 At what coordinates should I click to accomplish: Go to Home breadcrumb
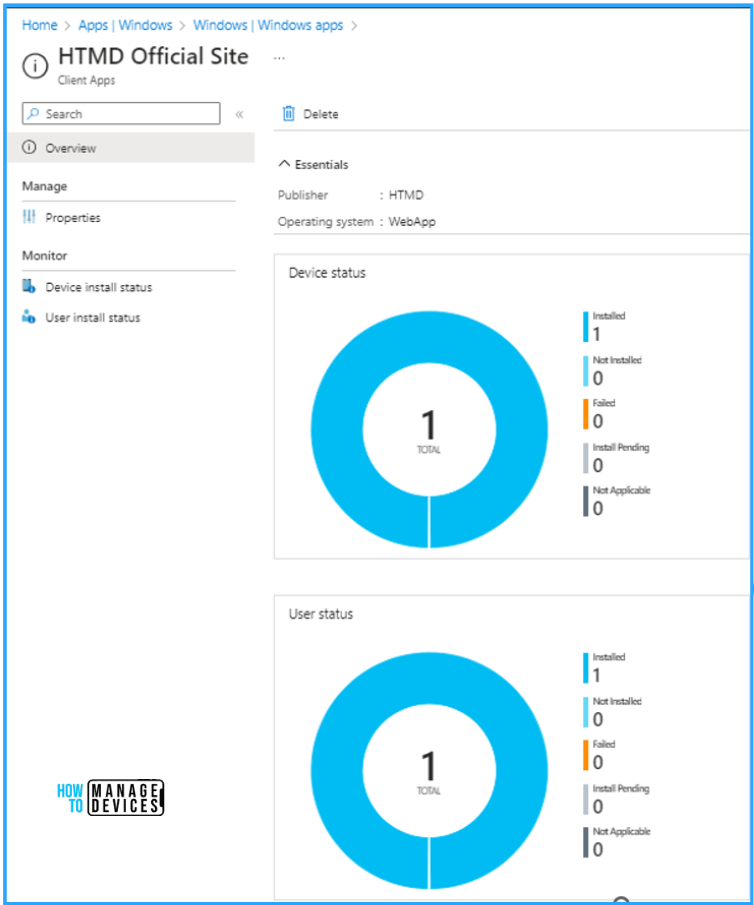(40, 25)
